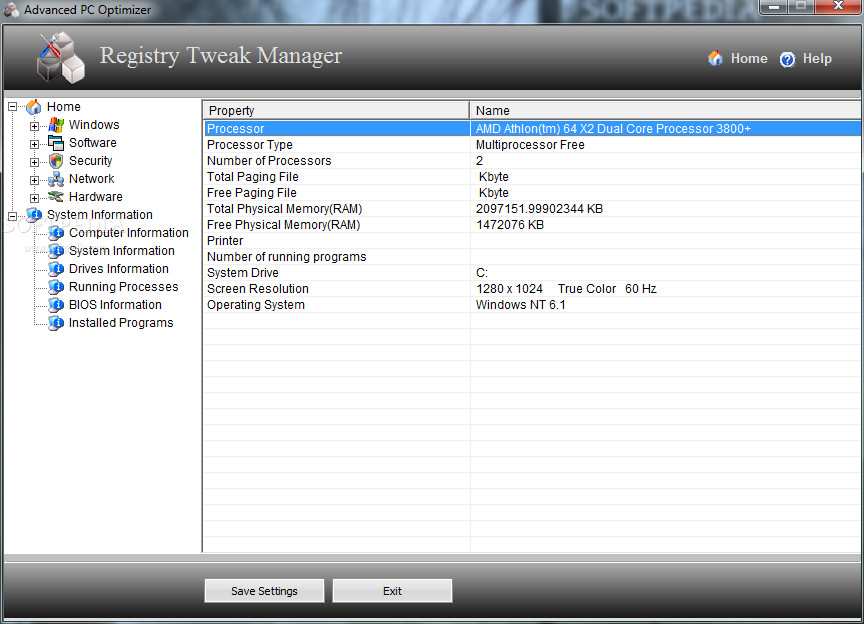Select Computer Information in the tree
The height and width of the screenshot is (624, 864).
(128, 233)
